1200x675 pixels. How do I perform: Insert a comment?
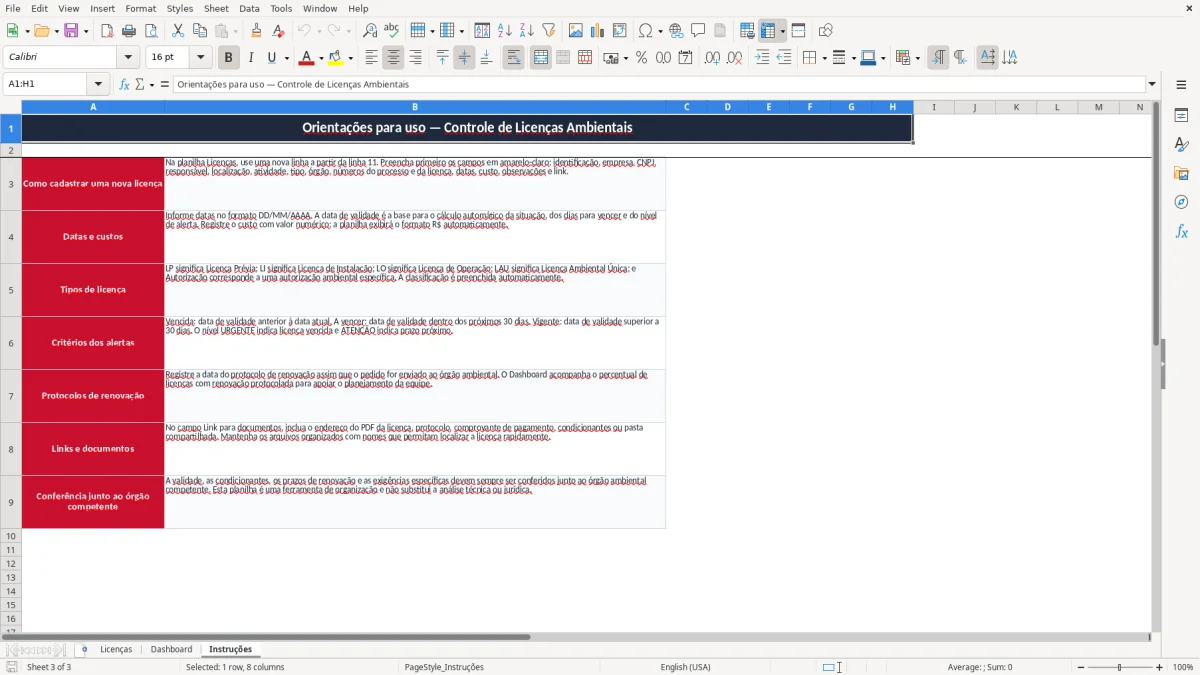698,31
